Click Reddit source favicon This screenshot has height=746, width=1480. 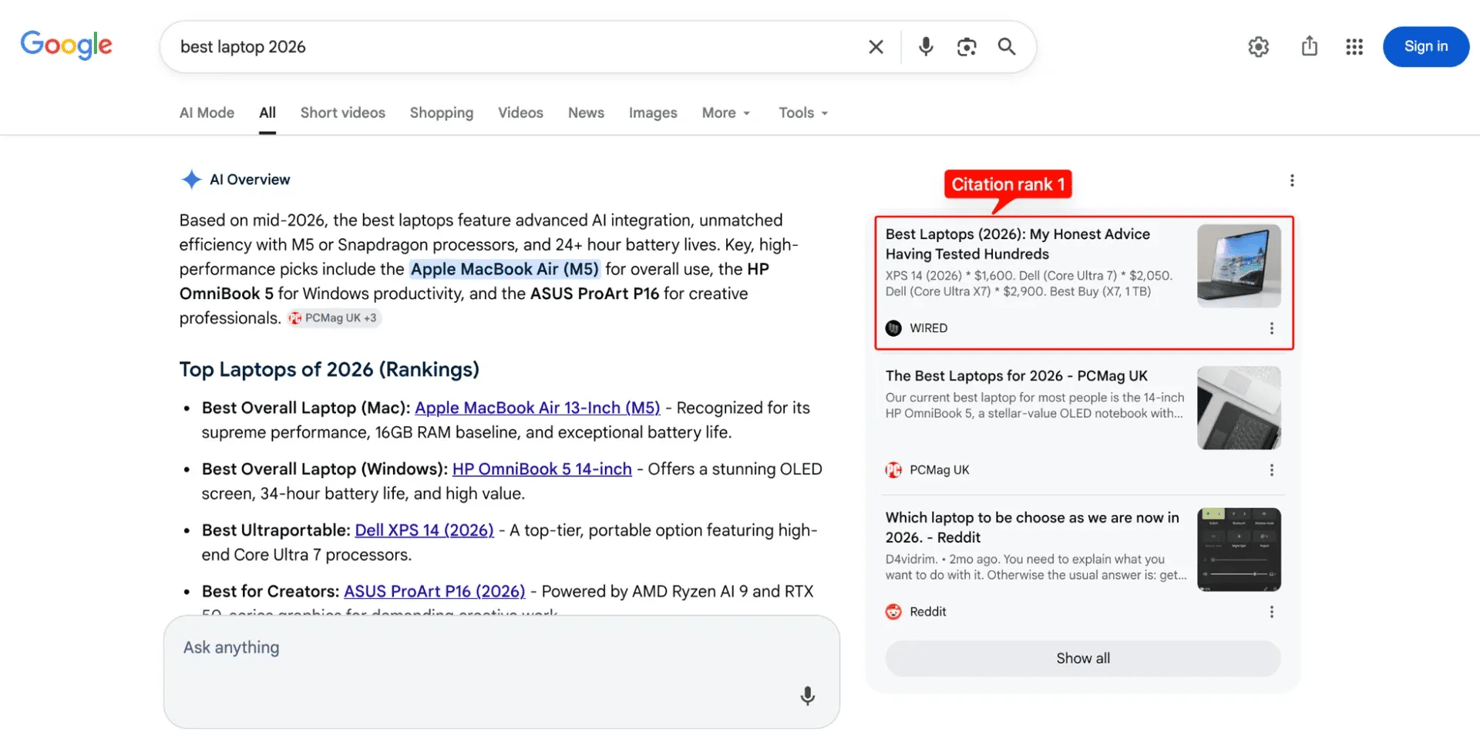894,612
